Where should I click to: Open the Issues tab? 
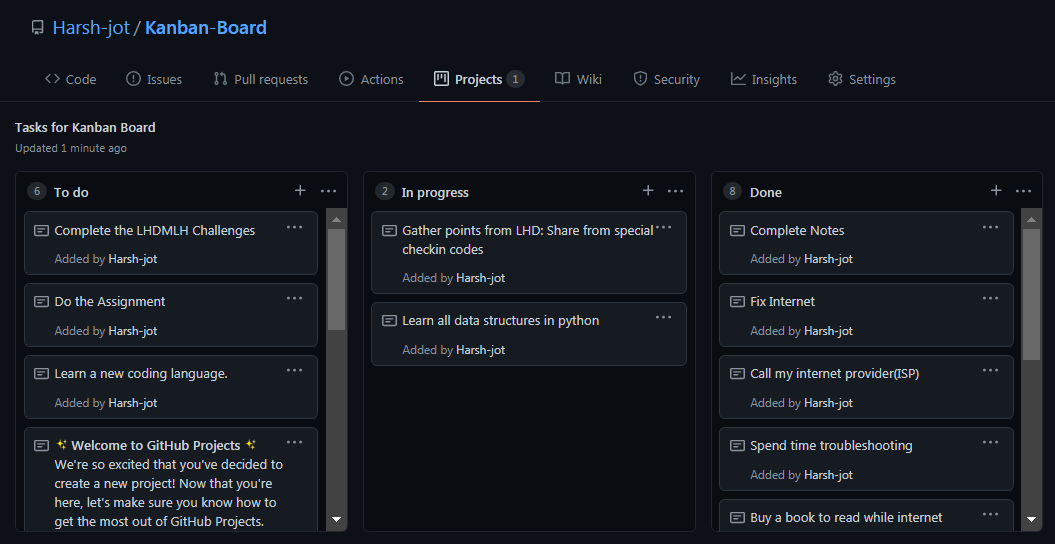tap(154, 79)
